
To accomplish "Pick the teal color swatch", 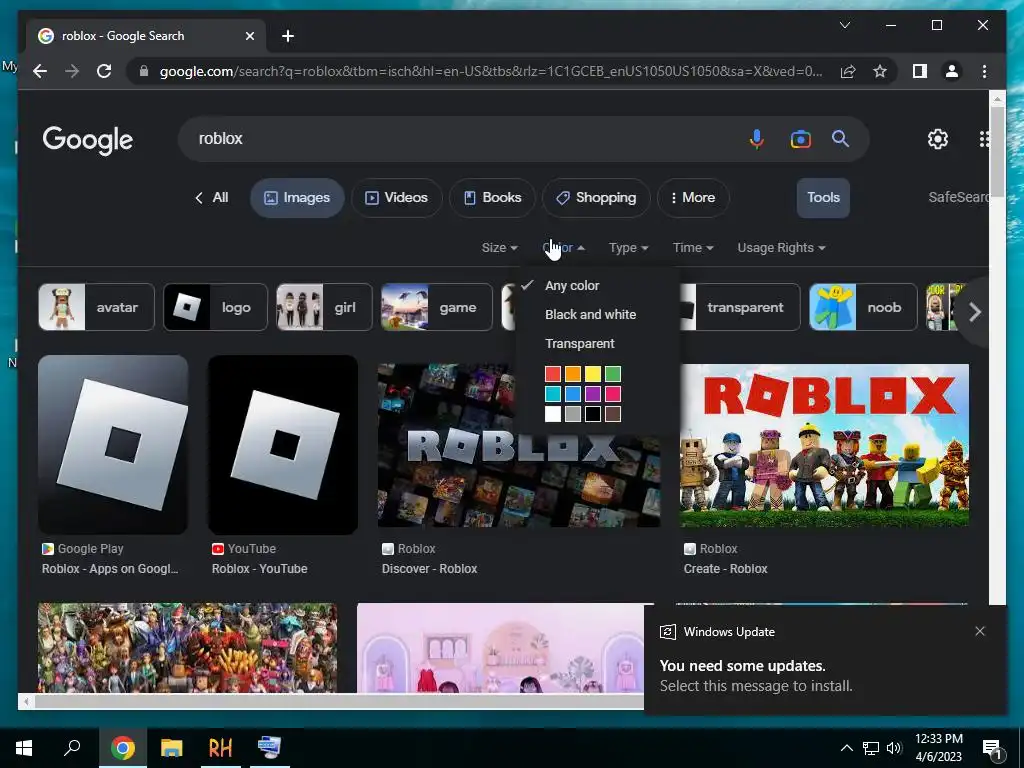I will [x=552, y=394].
